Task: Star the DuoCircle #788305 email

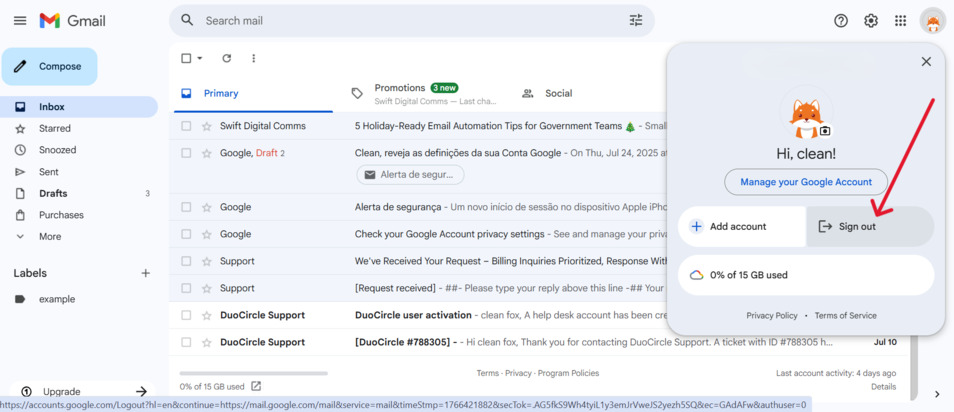Action: pyautogui.click(x=207, y=343)
